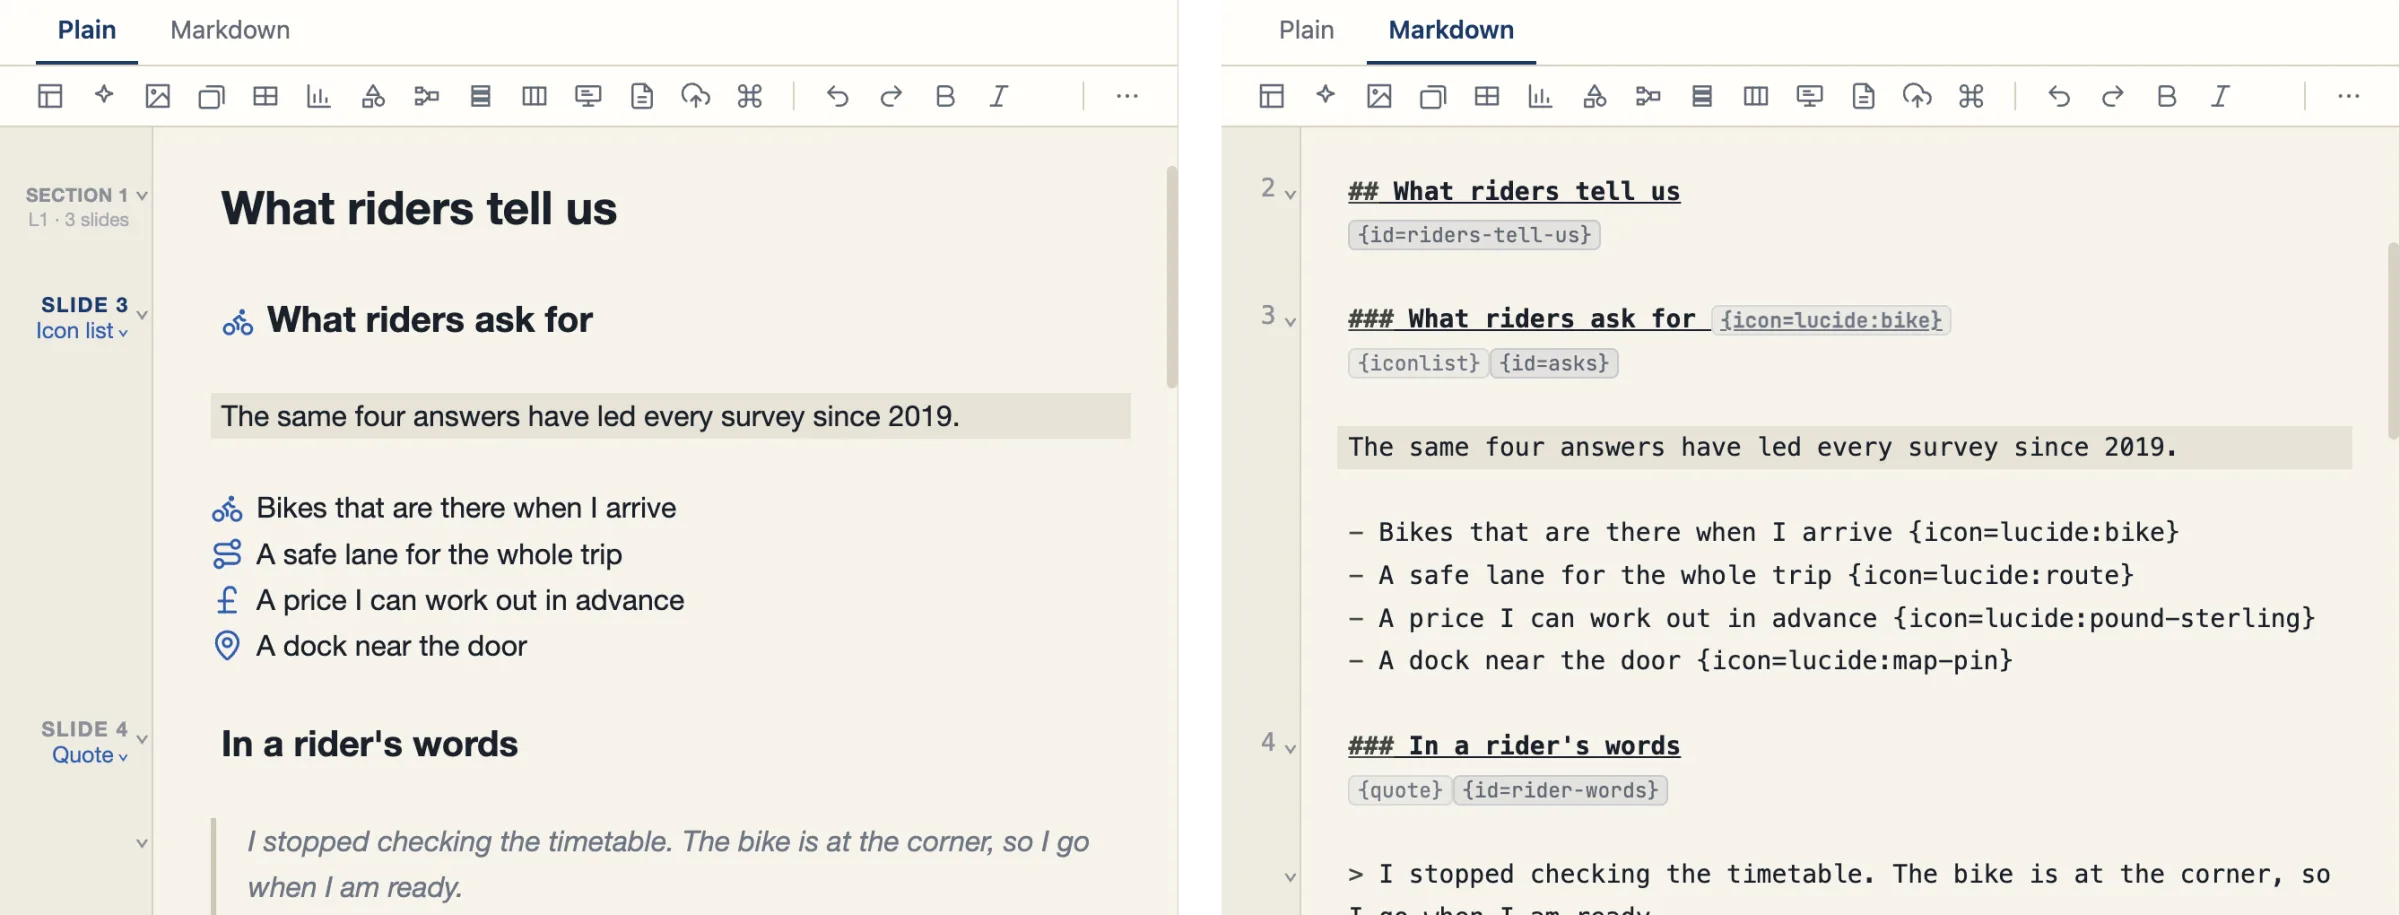
Task: Click the layout icon in the left pane toolbar
Action: pos(50,96)
